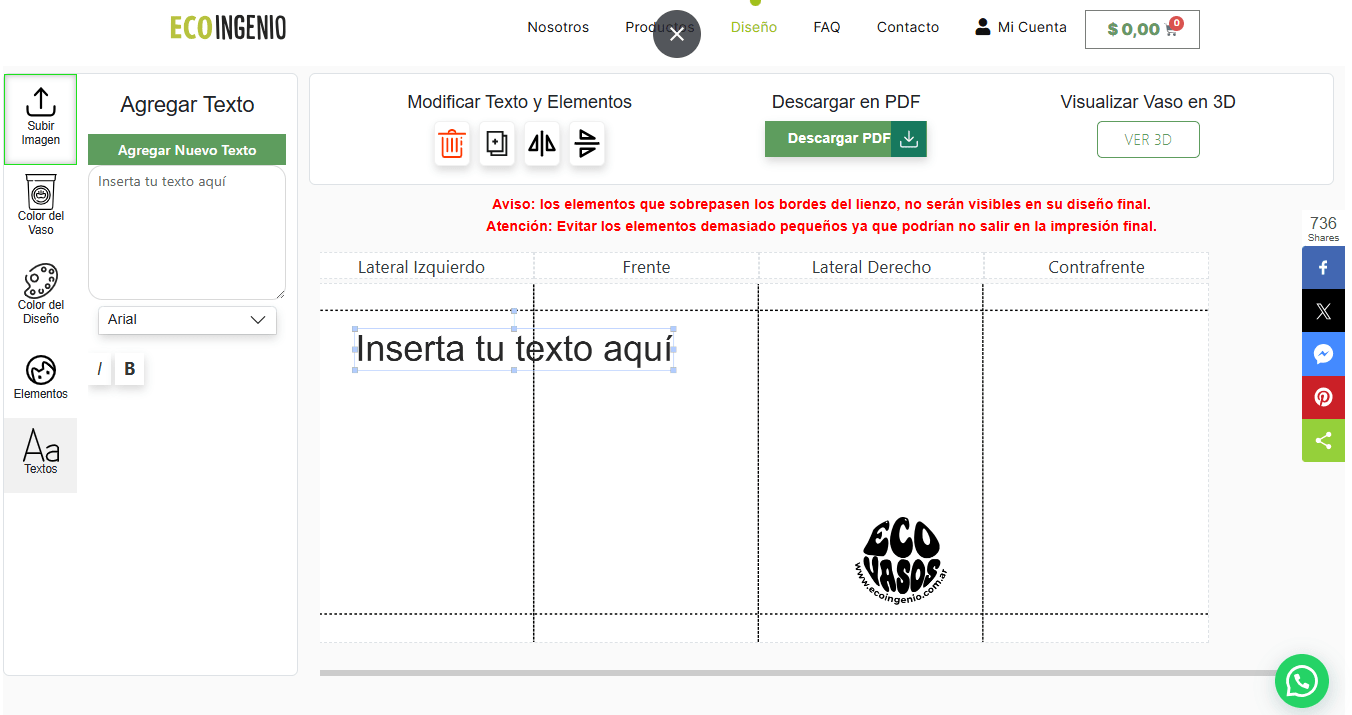Screen dimensions: 1352x715
Task: Open the Color del Diseño palette
Action: coord(40,294)
